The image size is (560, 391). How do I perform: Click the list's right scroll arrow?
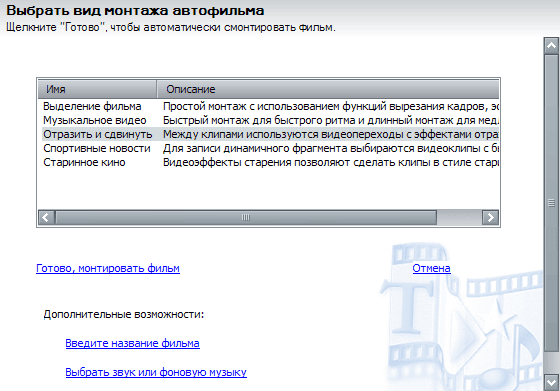click(490, 217)
